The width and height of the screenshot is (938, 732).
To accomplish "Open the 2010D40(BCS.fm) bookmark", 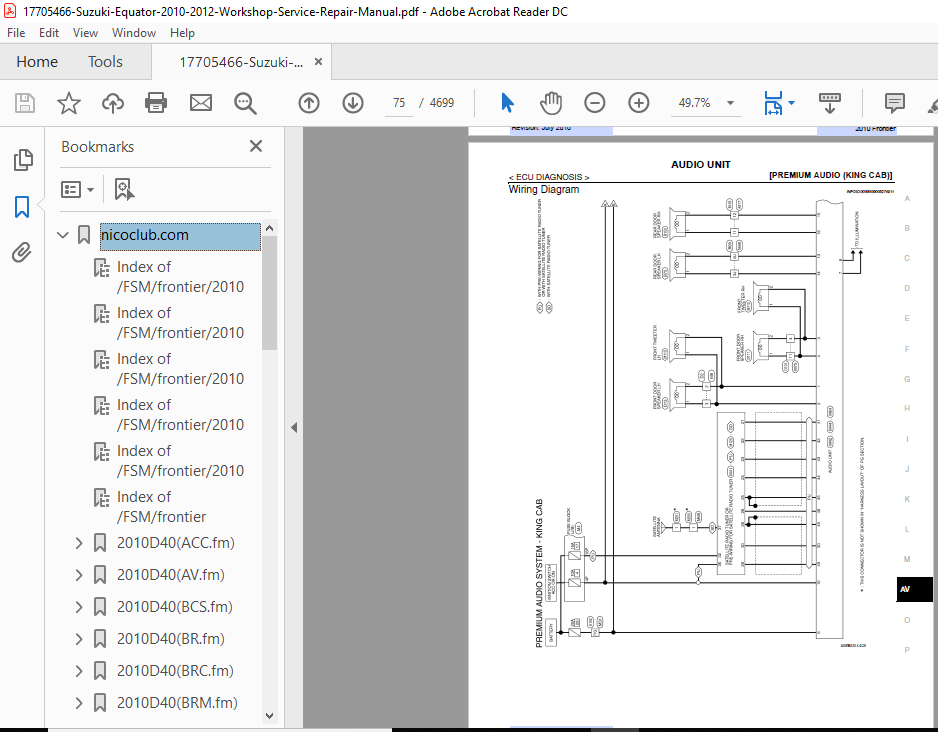I will coord(175,607).
